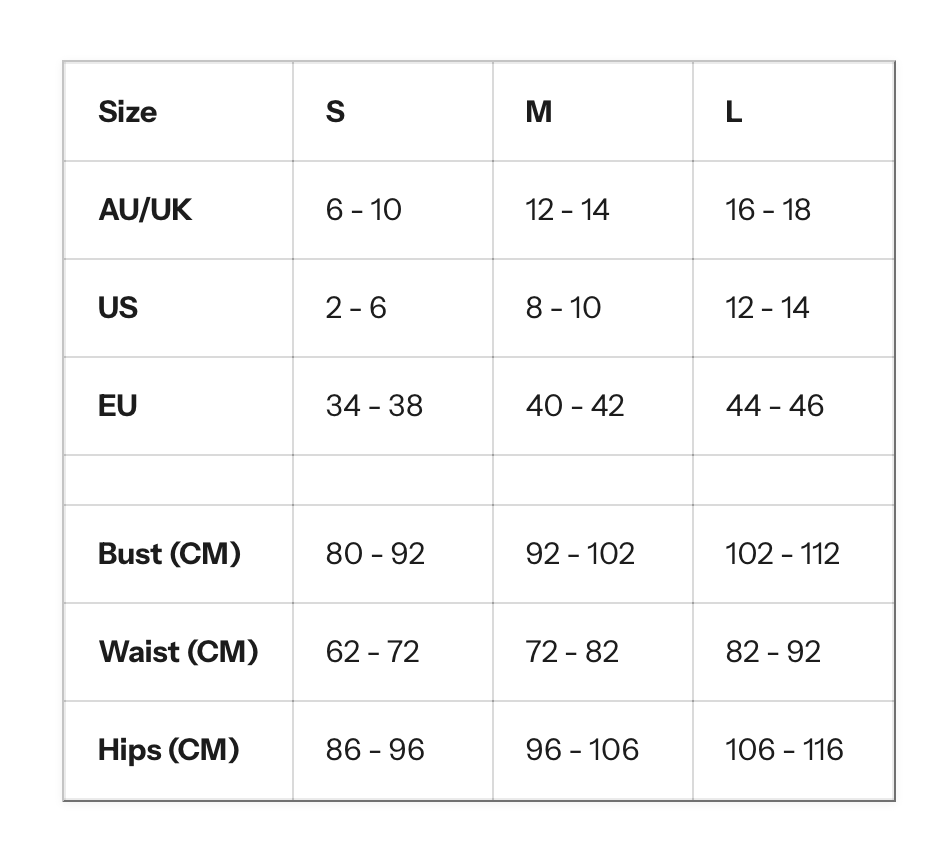The image size is (940, 858).
Task: Select Bust 92 - 102 cell
Action: [x=593, y=554]
